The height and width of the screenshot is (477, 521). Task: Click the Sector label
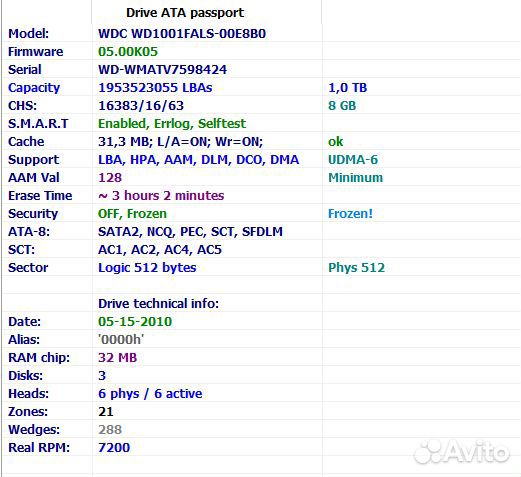click(28, 268)
